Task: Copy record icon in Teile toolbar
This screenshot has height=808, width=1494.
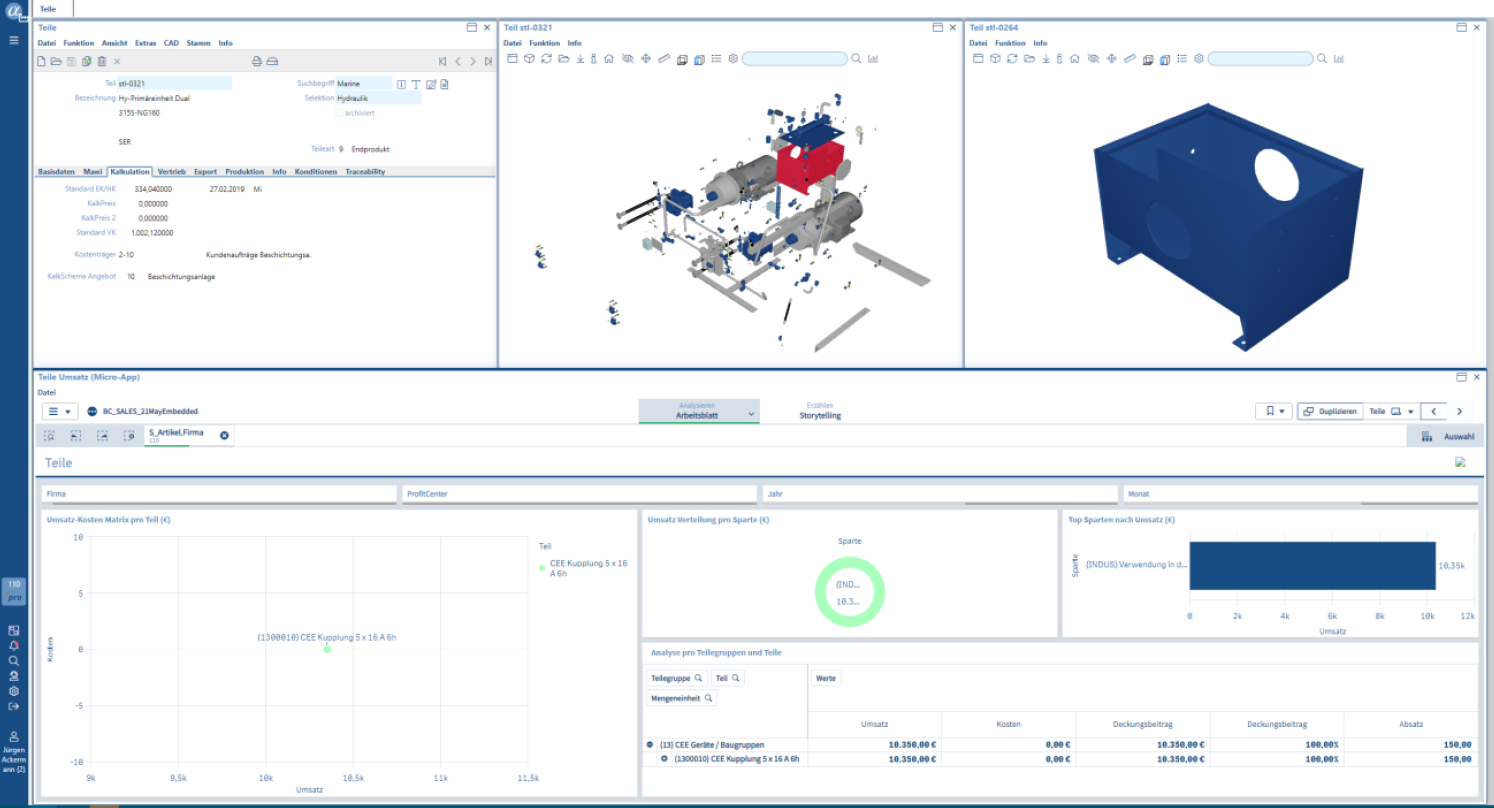Action: [x=86, y=62]
